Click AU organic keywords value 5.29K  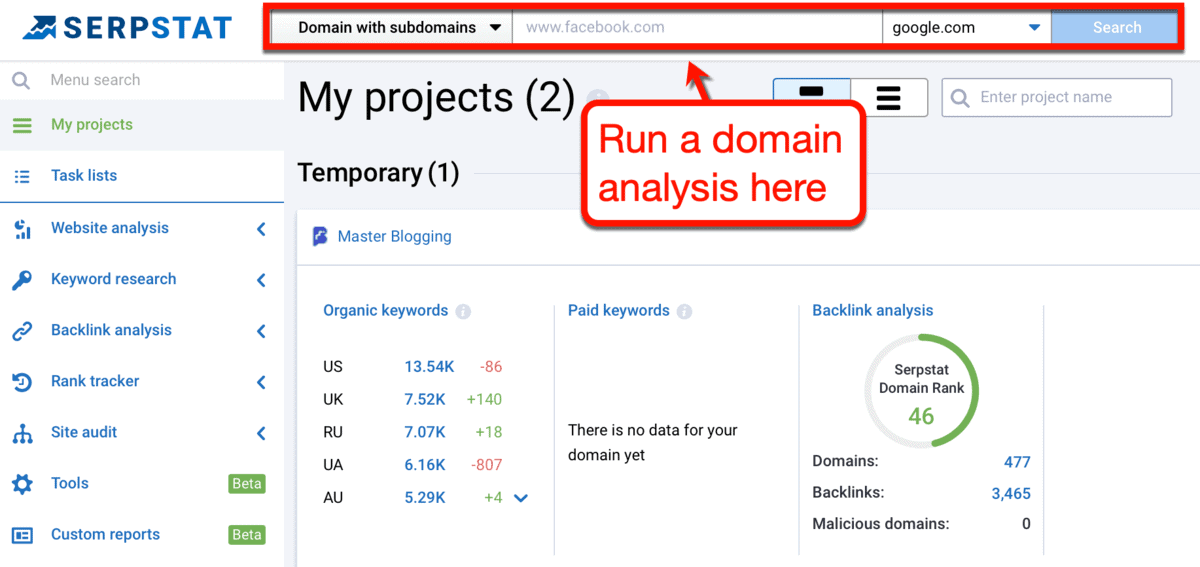(x=425, y=497)
